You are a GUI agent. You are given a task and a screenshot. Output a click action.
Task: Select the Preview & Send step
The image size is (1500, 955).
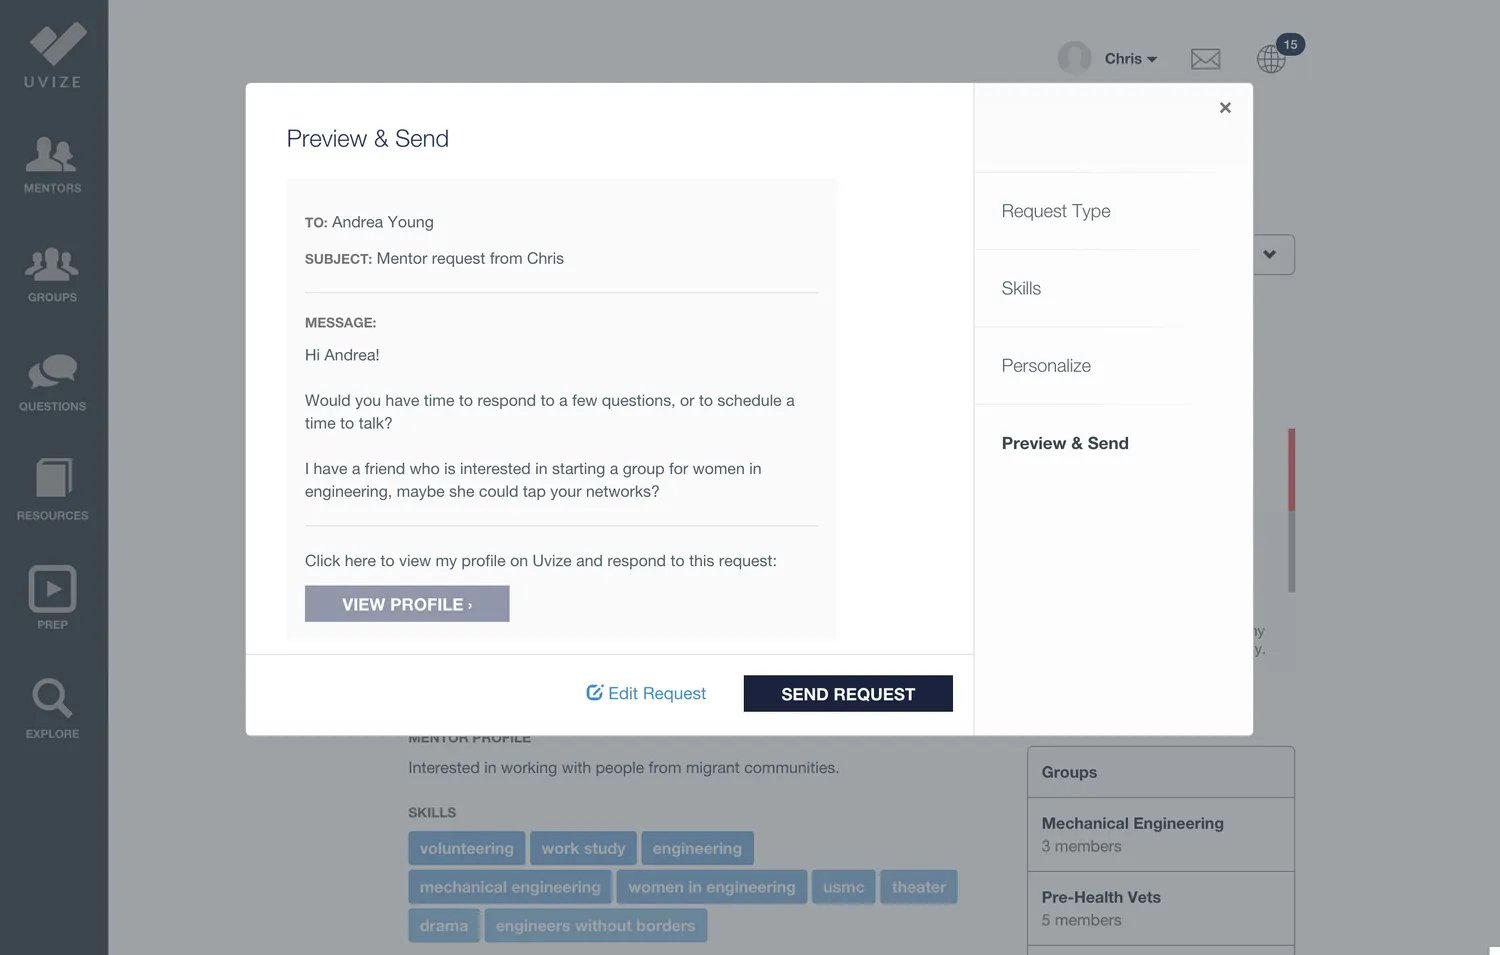click(1065, 443)
